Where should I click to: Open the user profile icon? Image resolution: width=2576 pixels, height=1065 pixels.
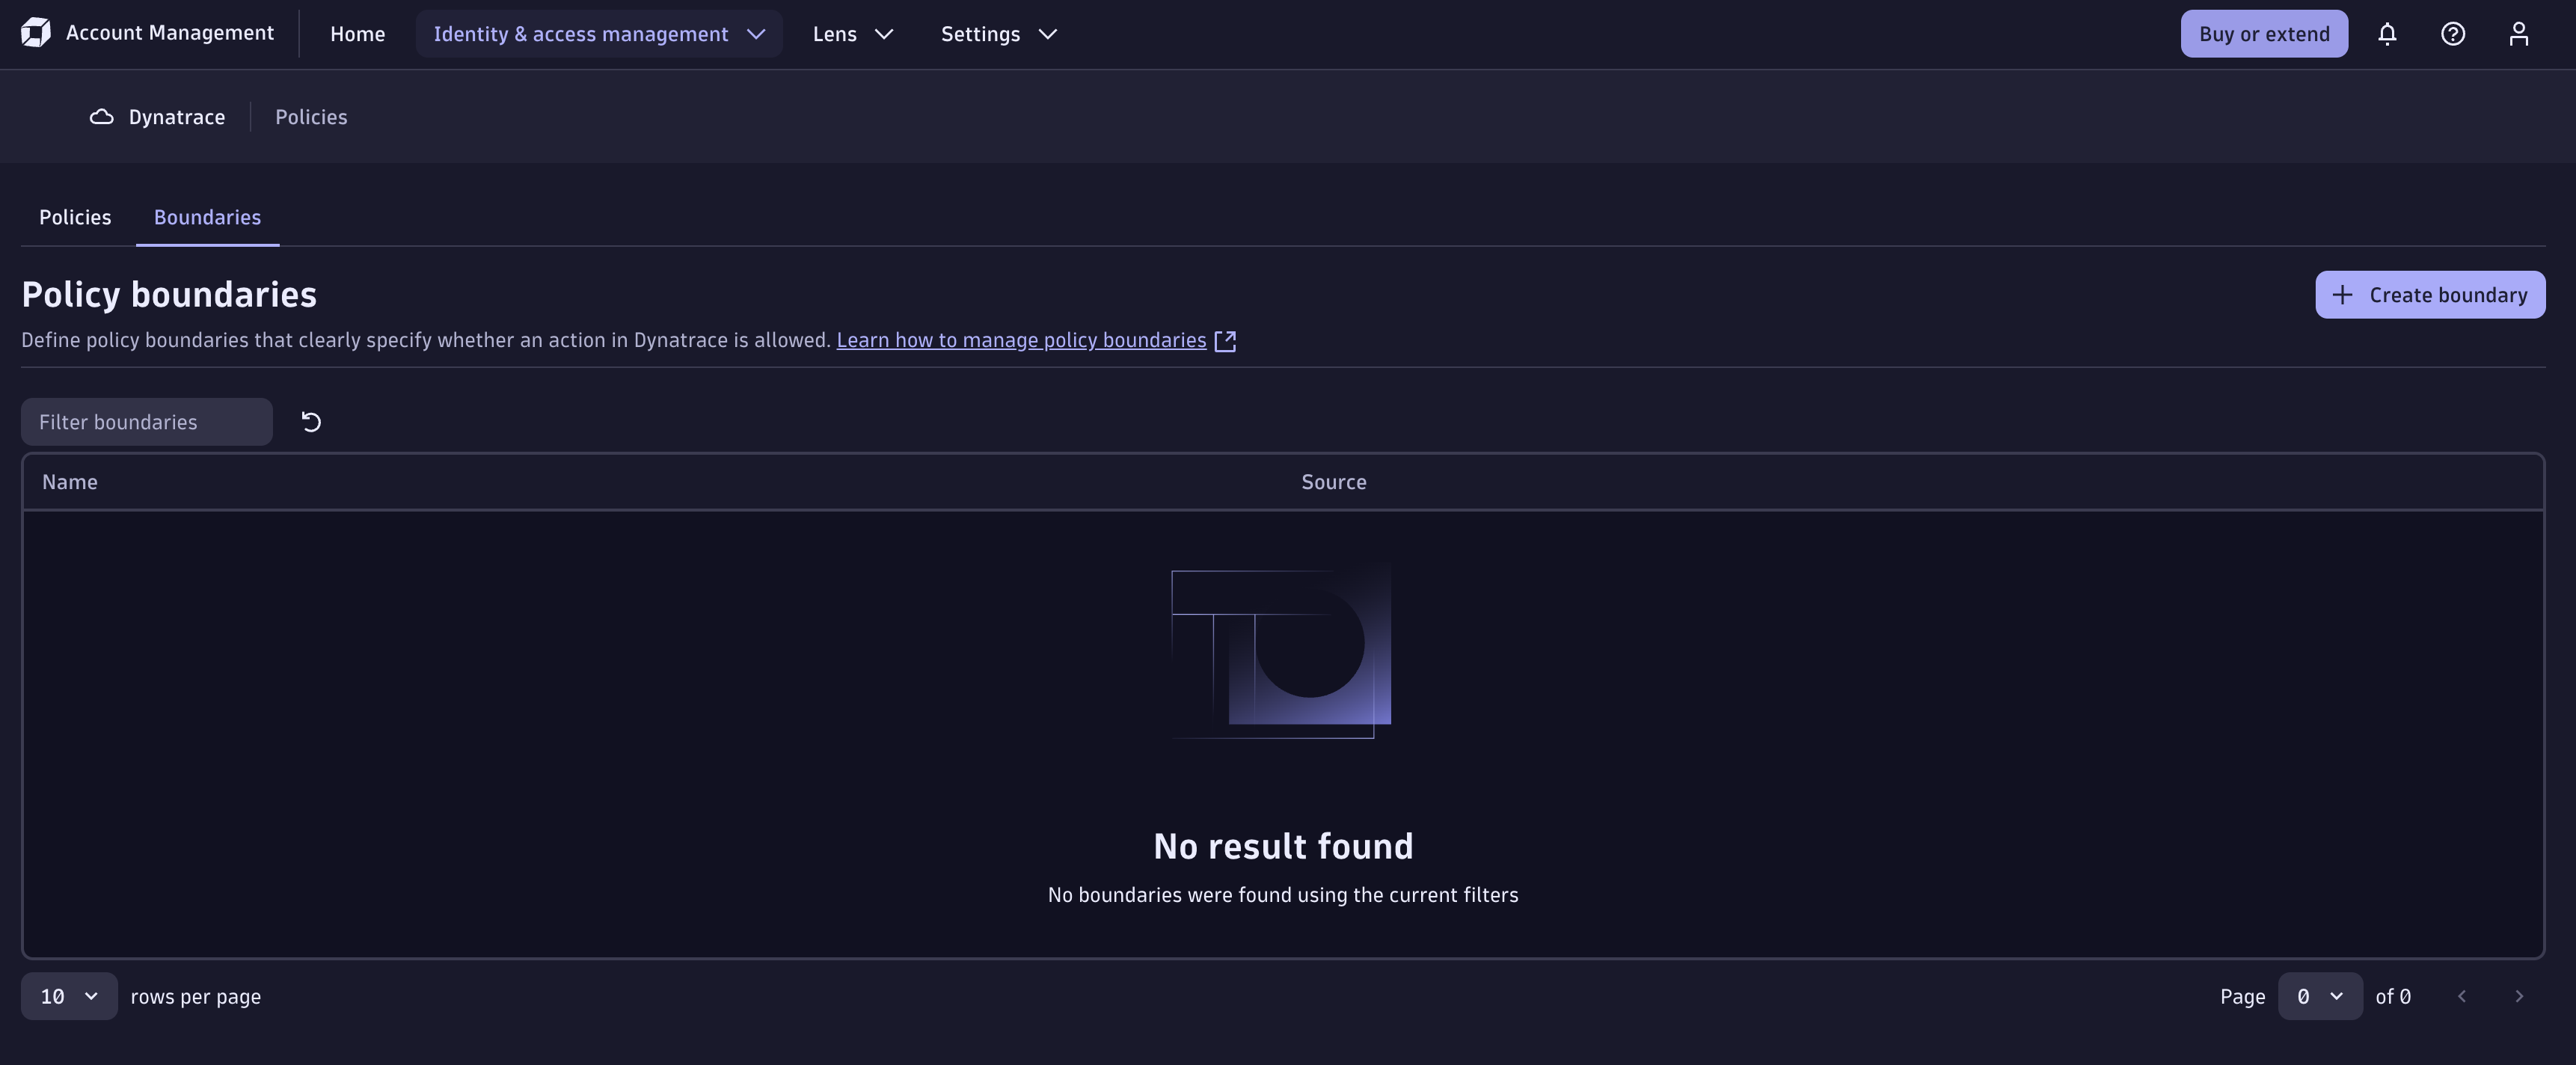tap(2519, 34)
